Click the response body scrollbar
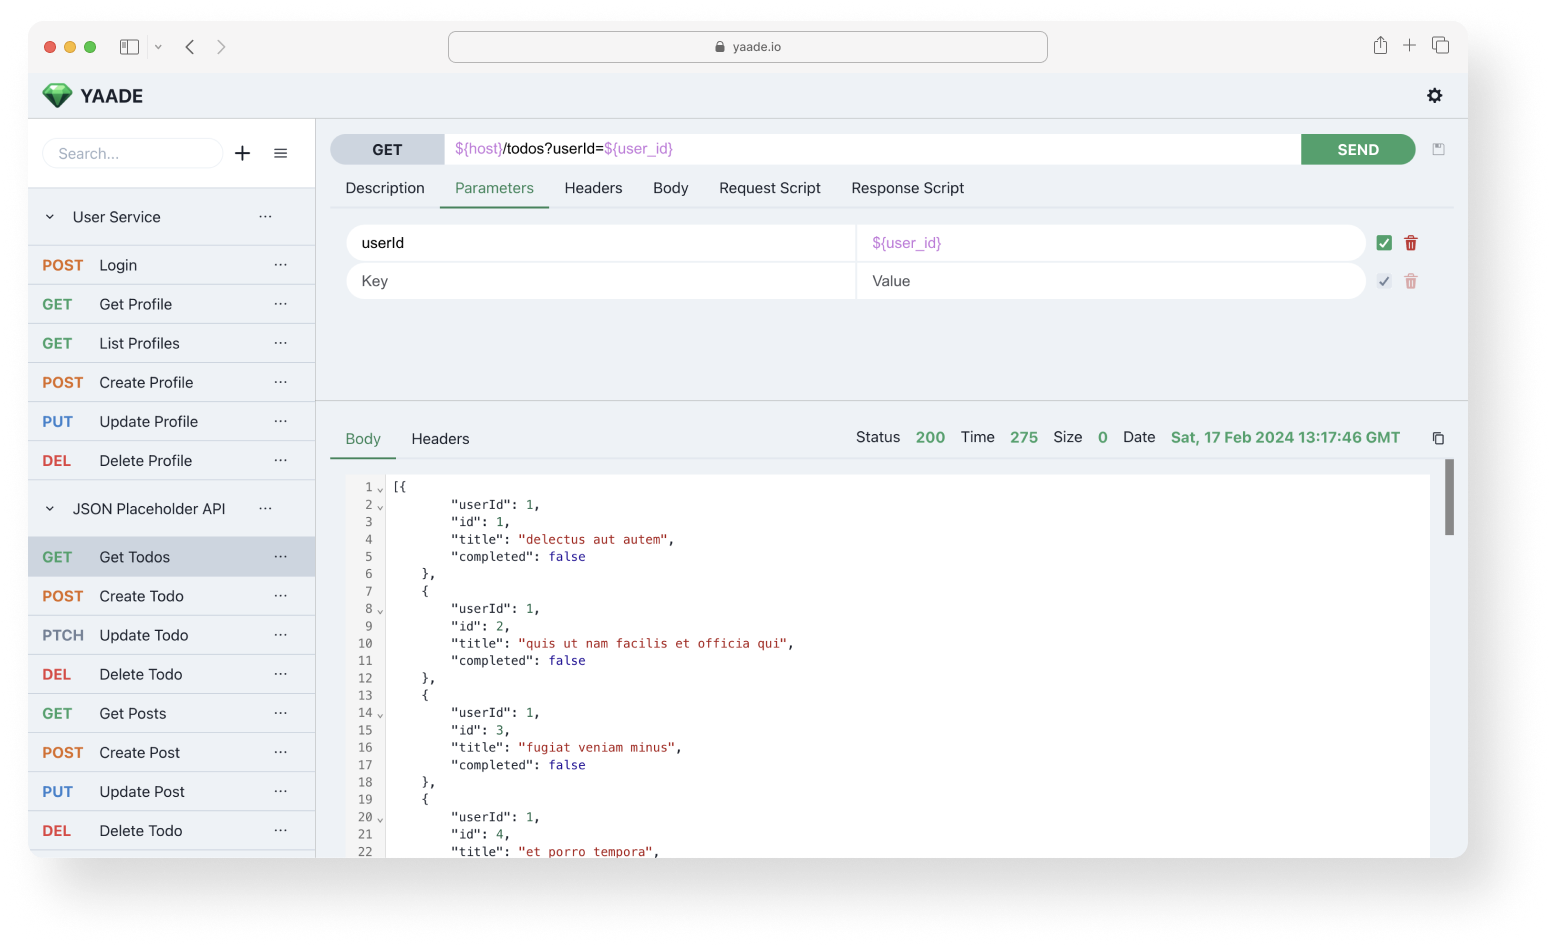Screen dimensions: 1550x947 point(1449,497)
